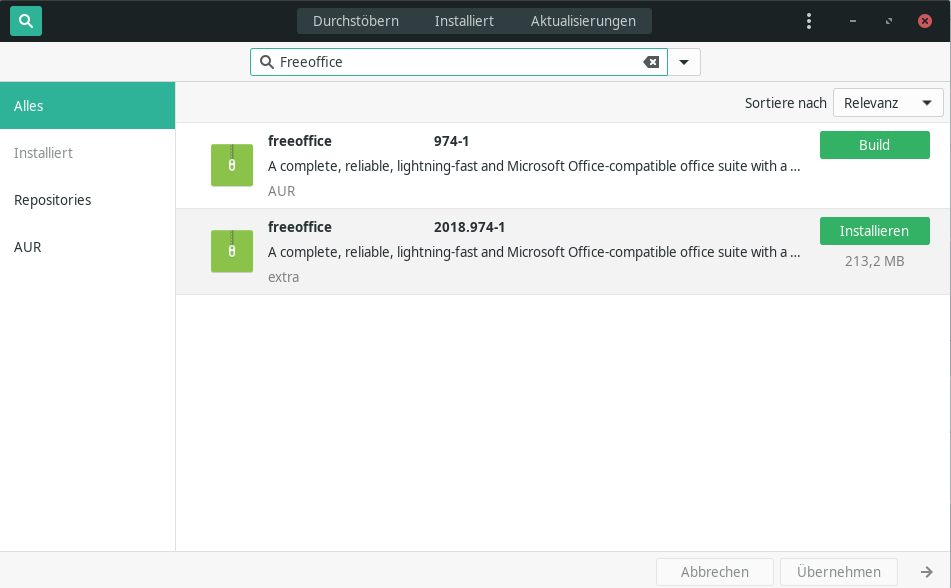Open the Aktualisierungen tab
Viewport: 951px width, 588px height.
click(x=583, y=21)
